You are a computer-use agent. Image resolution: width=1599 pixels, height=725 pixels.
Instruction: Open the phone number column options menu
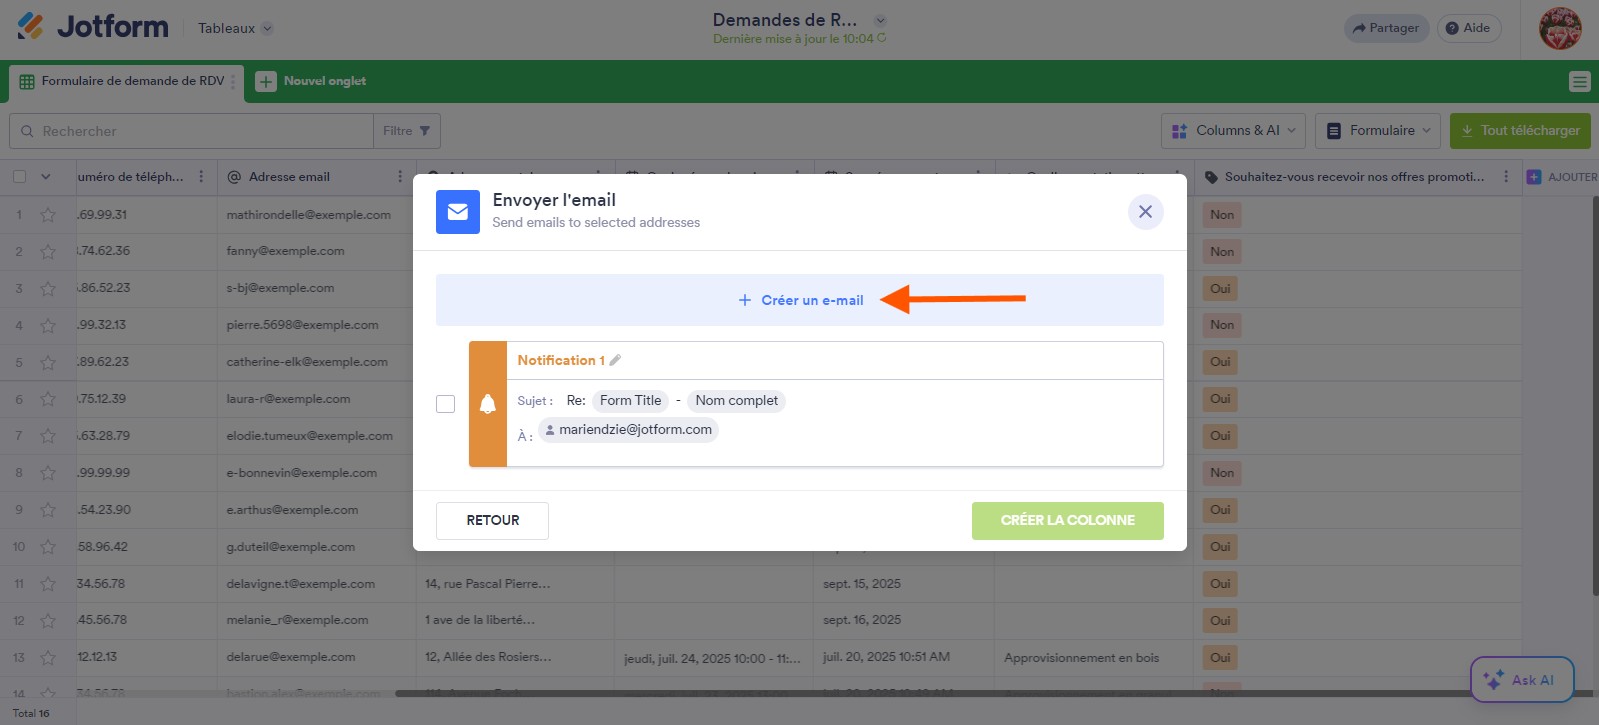tap(201, 177)
